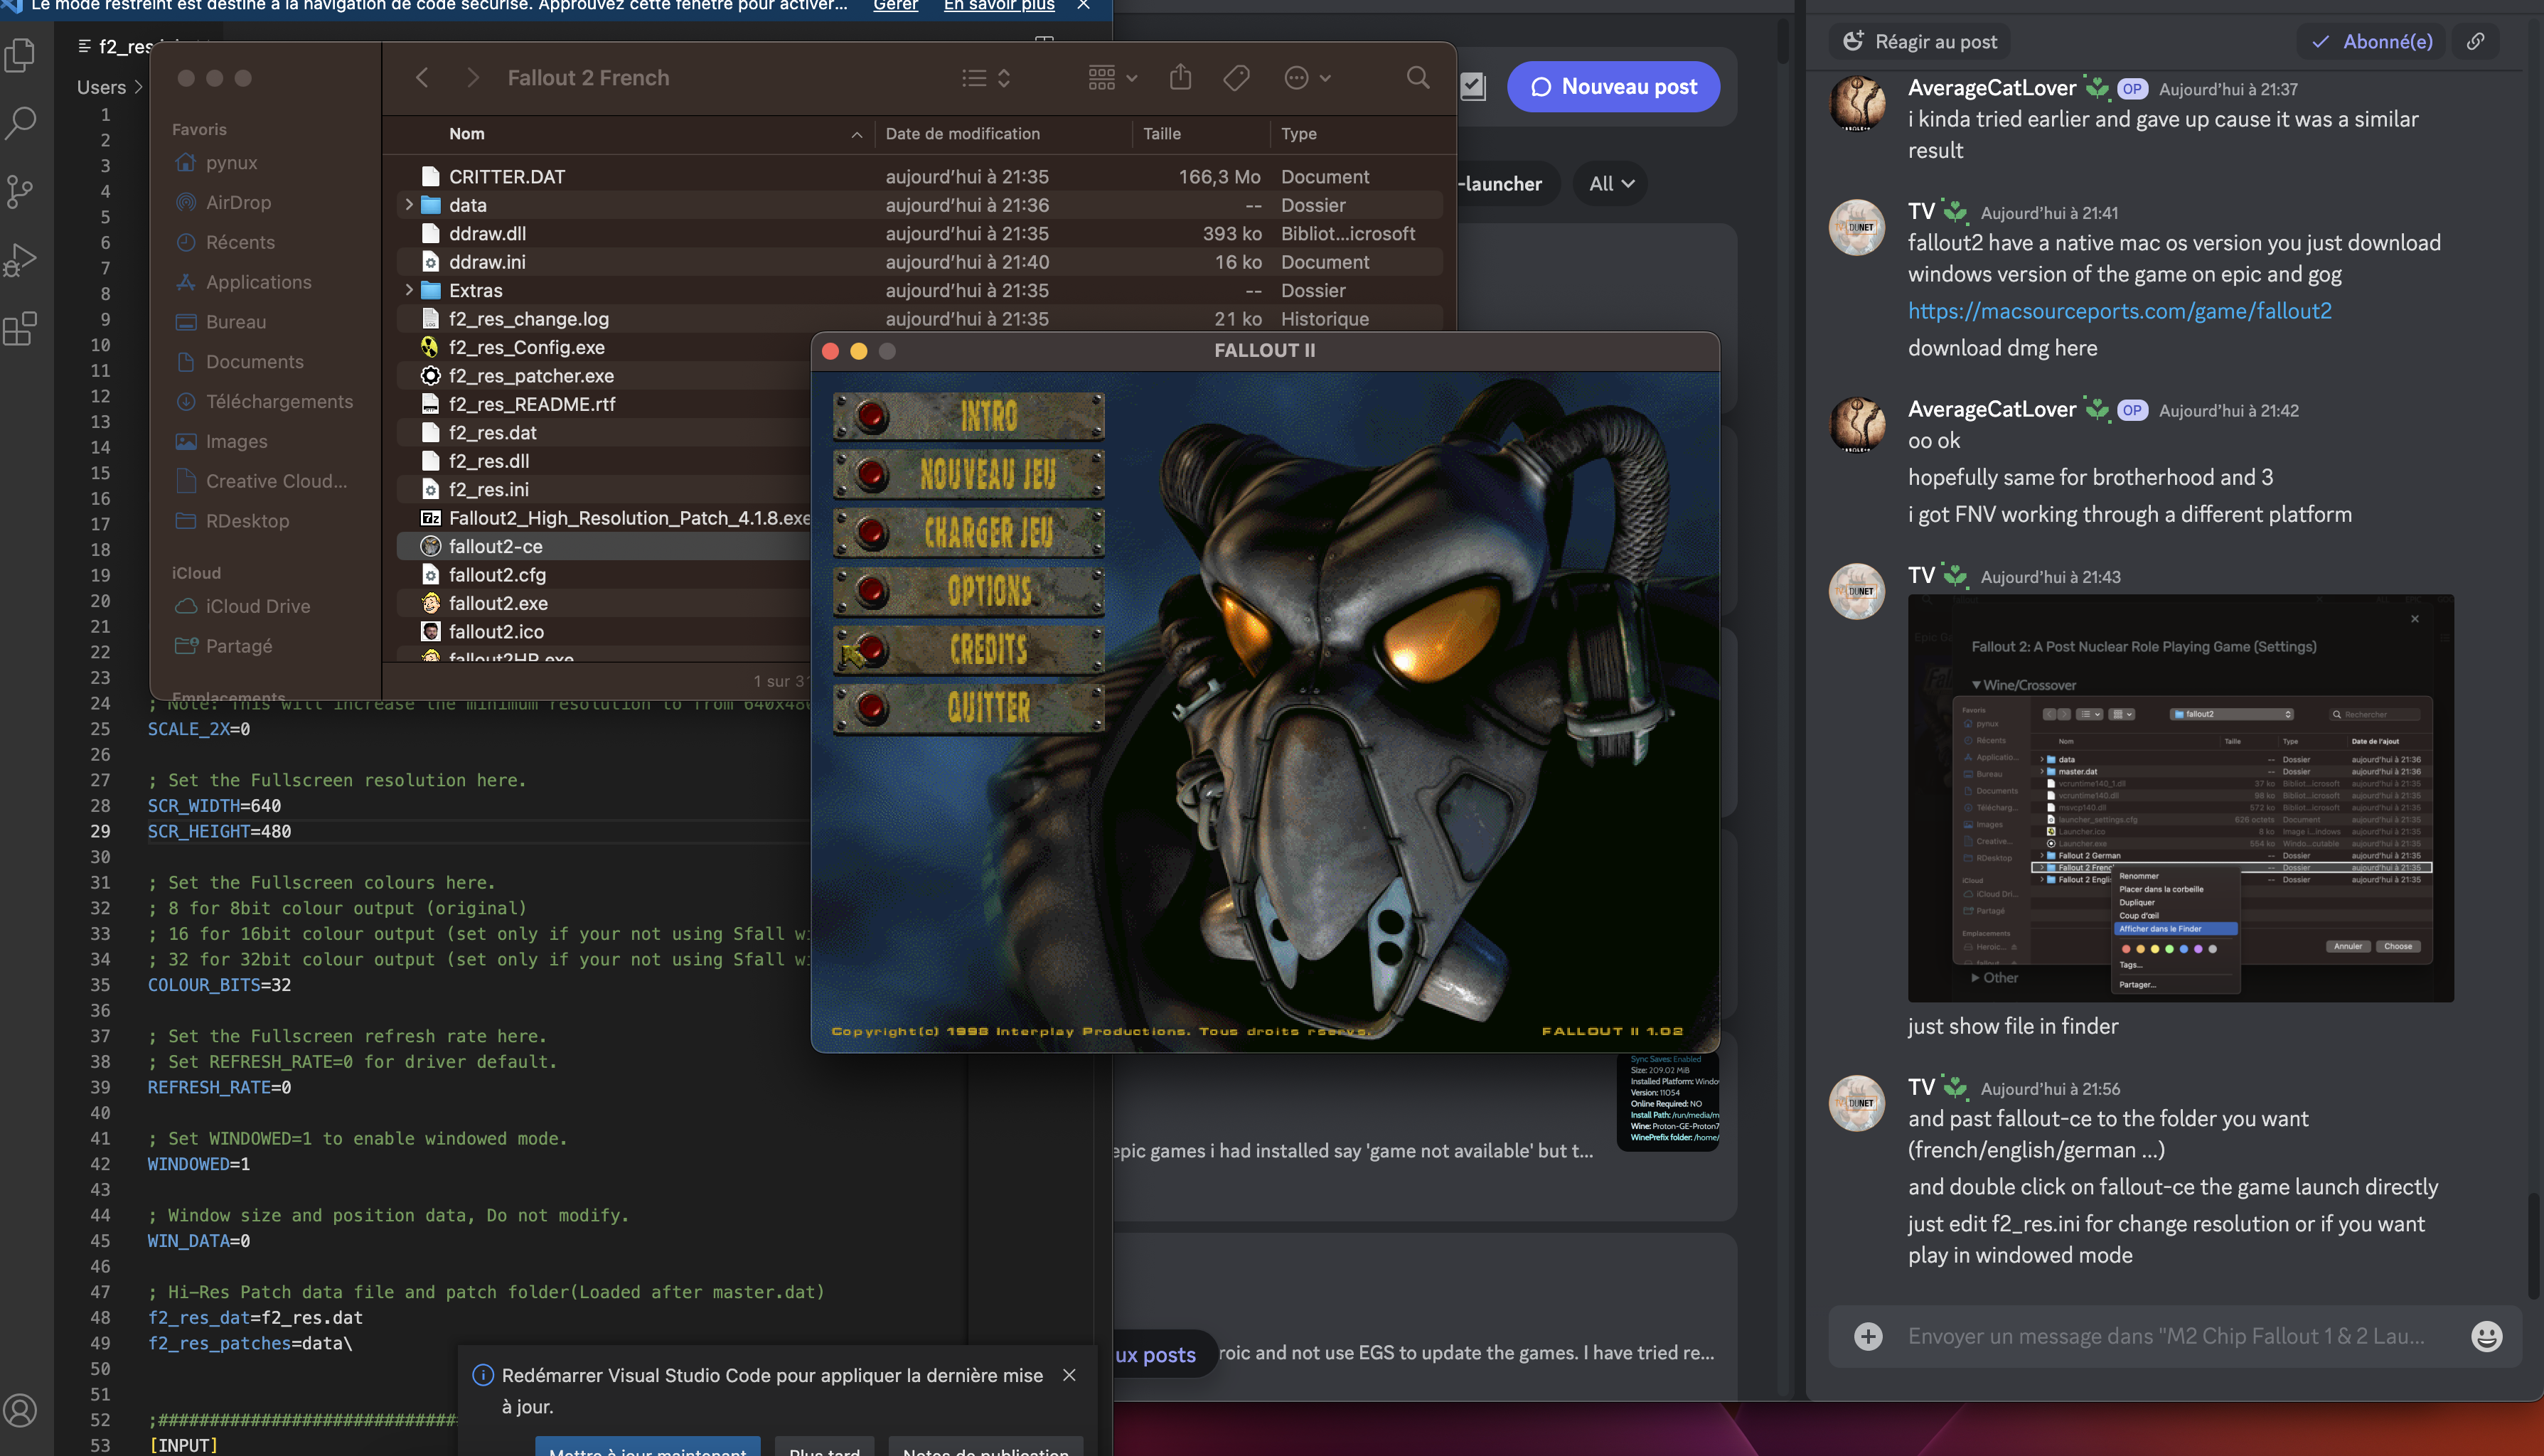The height and width of the screenshot is (1456, 2544).
Task: Click the Finder share icon
Action: (1180, 78)
